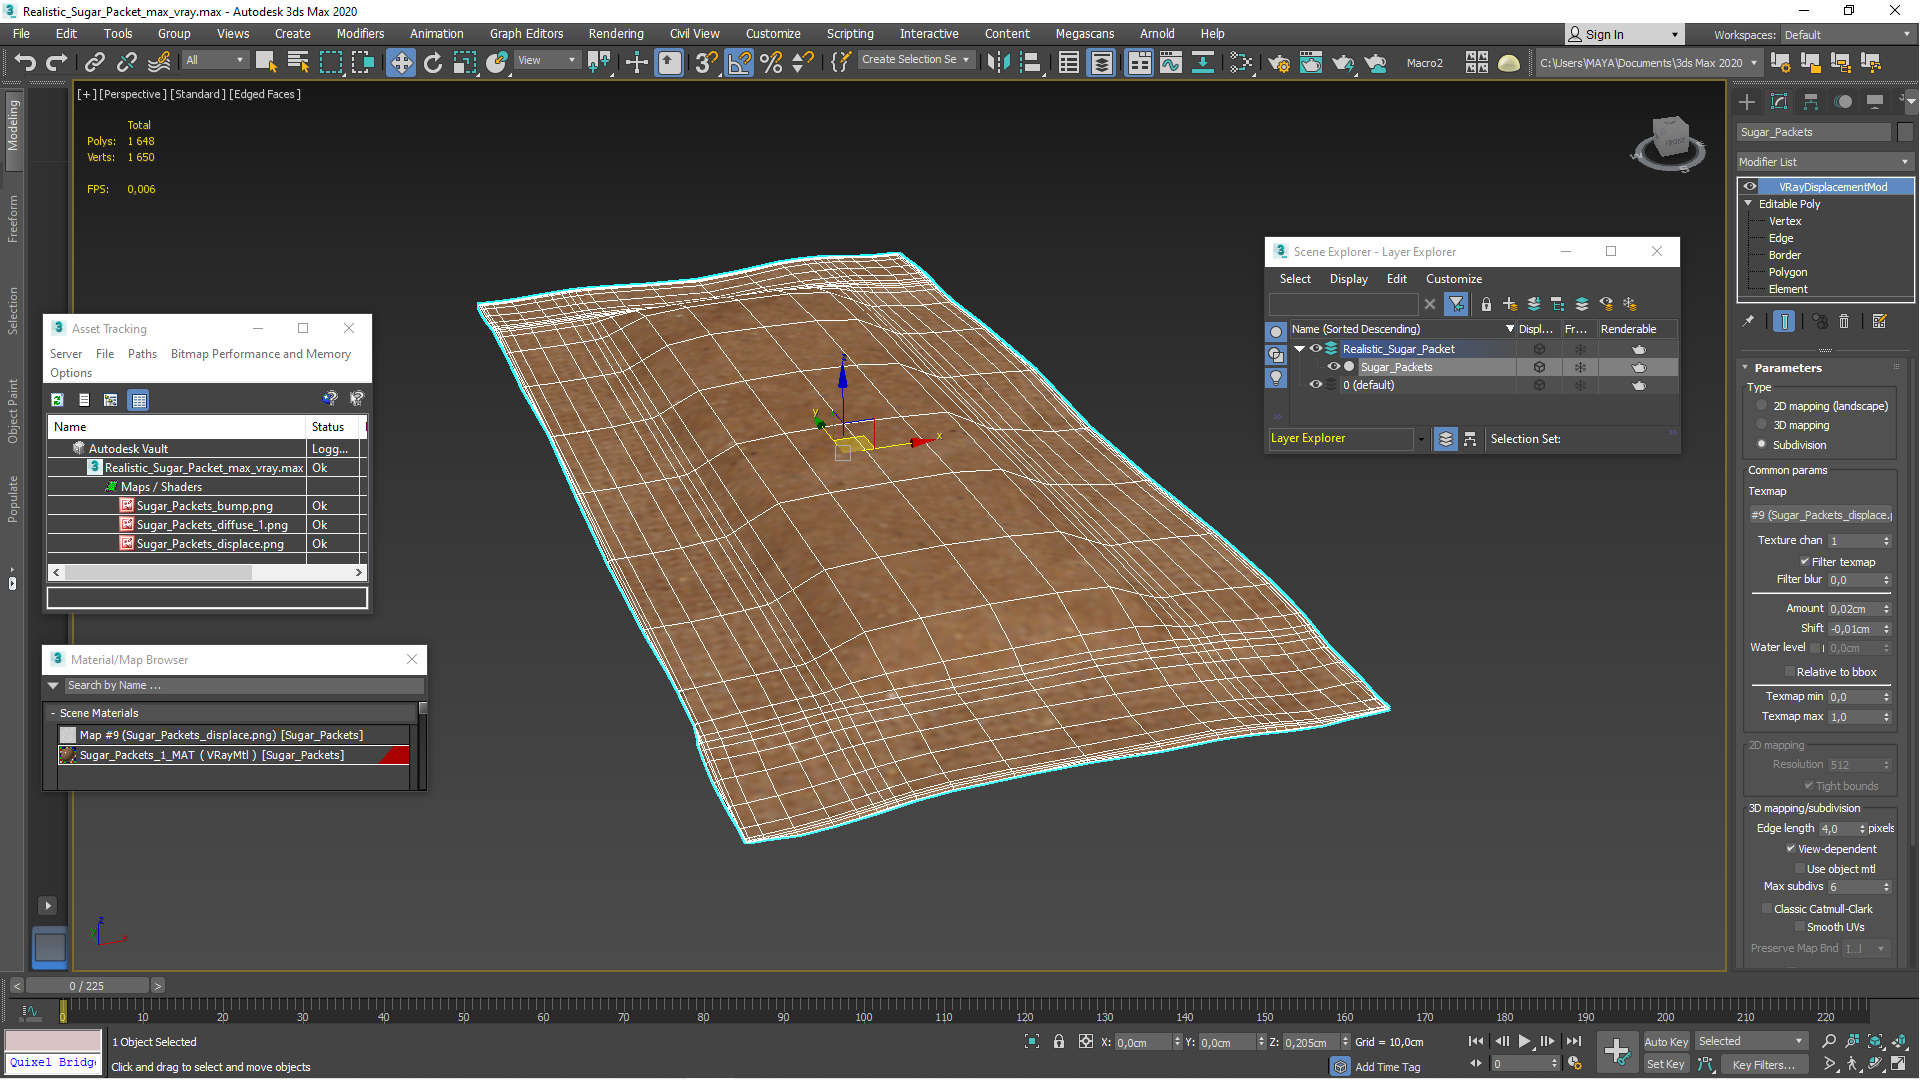Click Zoom Extents icon in navigation controls
Viewport: 1920px width, 1080px height.
coord(1875,1041)
